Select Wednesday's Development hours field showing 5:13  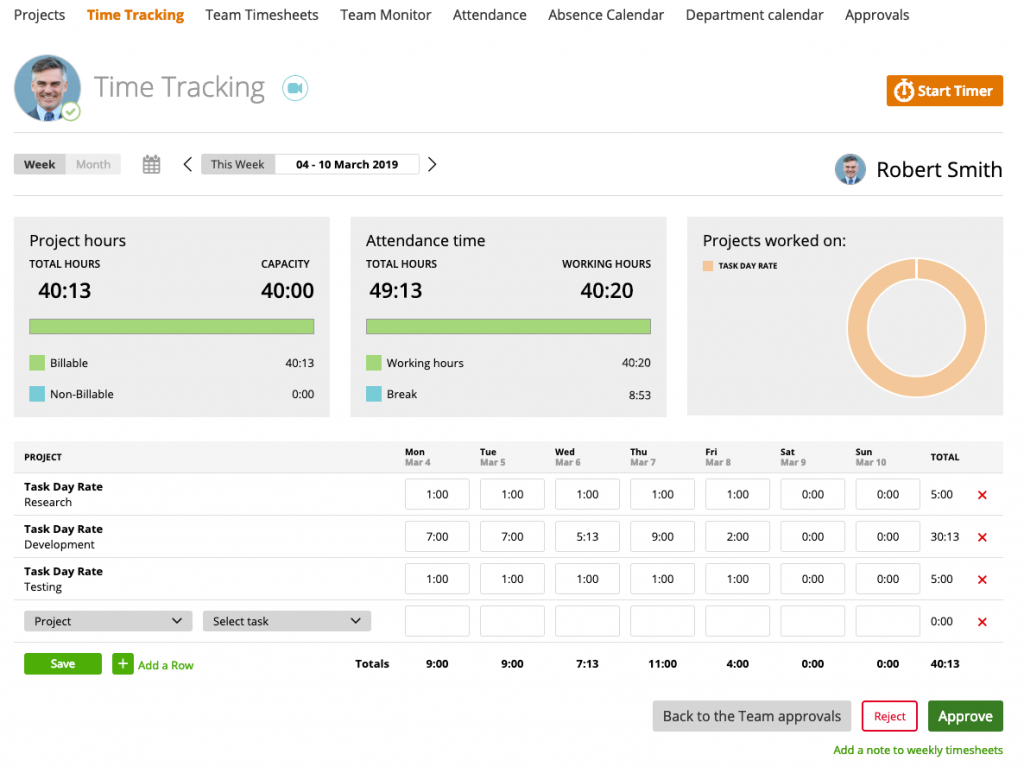(587, 536)
